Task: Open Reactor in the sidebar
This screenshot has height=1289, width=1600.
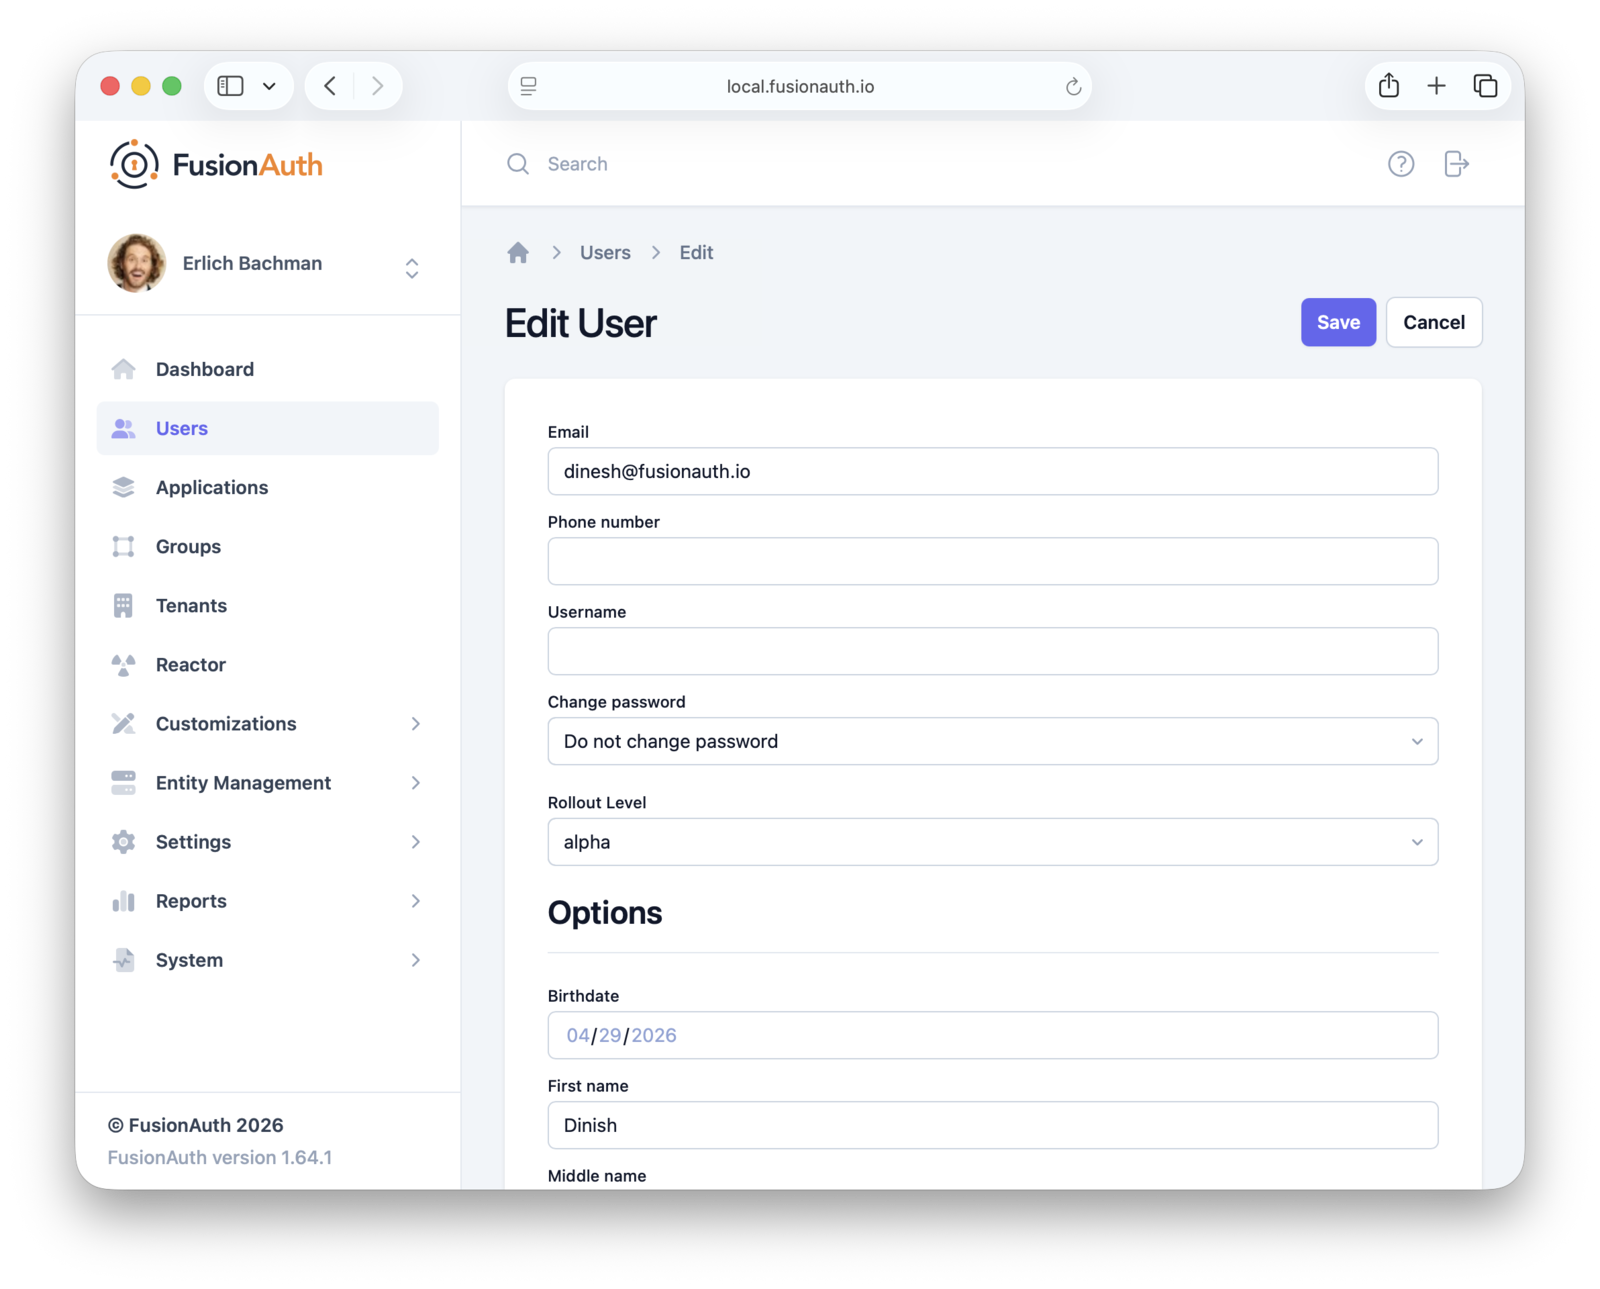Action: (268, 664)
